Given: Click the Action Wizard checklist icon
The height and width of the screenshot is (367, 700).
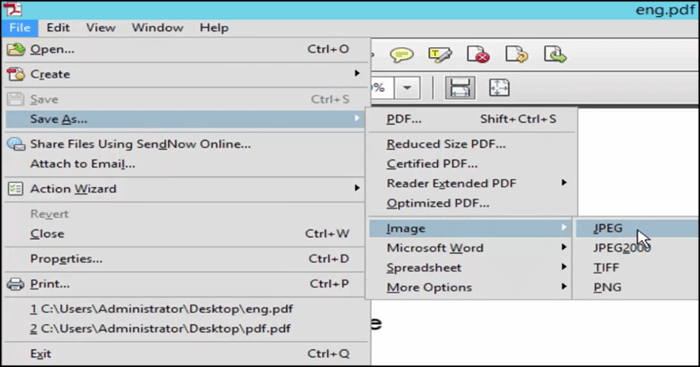Looking at the screenshot, I should tap(16, 189).
